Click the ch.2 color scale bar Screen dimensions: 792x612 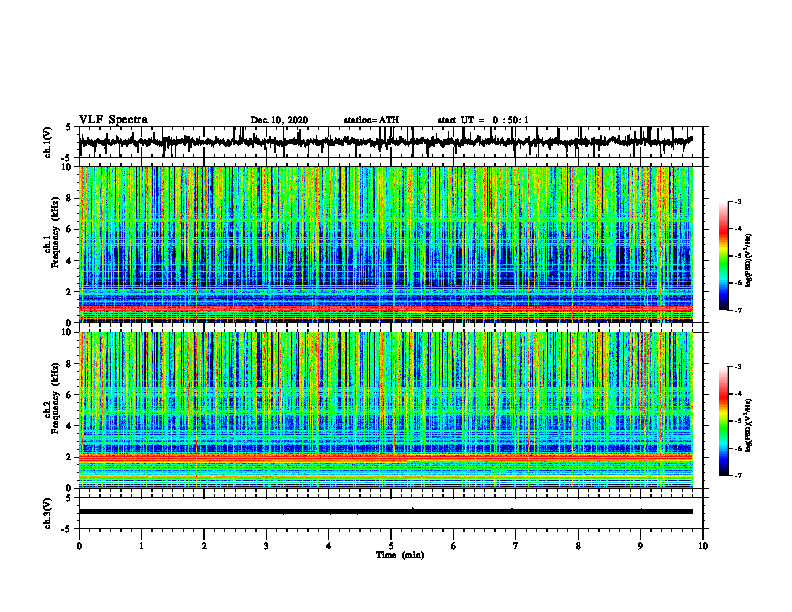pyautogui.click(x=723, y=421)
